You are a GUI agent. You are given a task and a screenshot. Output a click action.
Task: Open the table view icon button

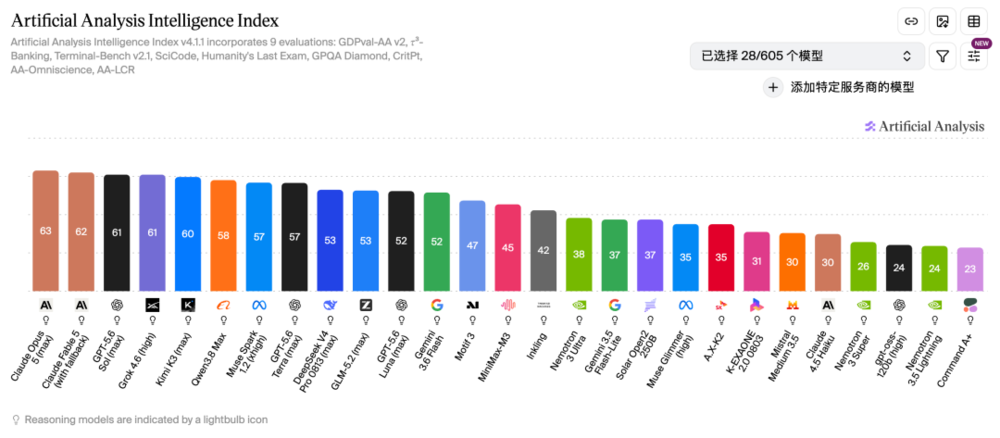click(x=973, y=22)
